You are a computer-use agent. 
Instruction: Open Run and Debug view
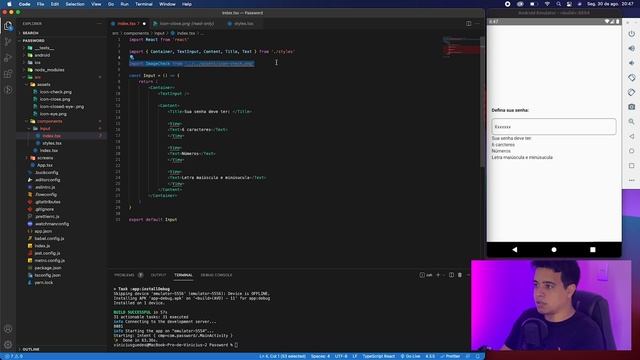[x=8, y=58]
